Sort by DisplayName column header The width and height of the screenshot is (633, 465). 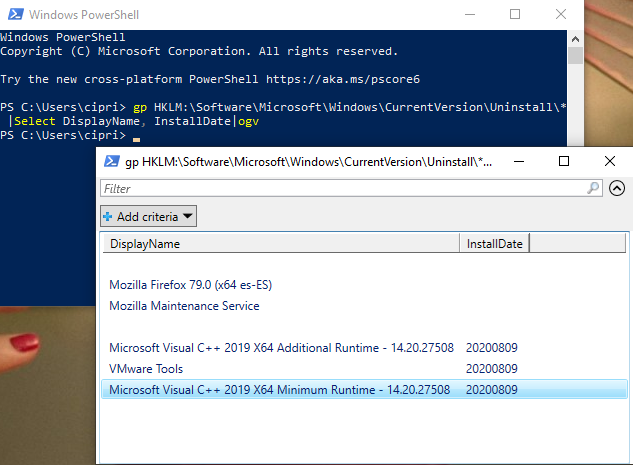281,244
